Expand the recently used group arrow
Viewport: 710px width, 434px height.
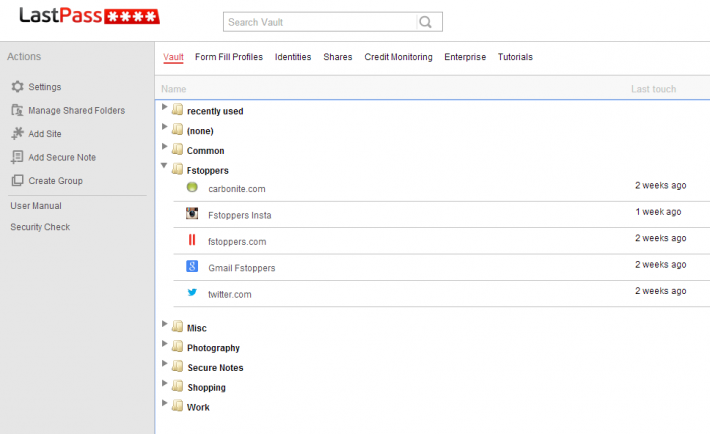(x=165, y=107)
